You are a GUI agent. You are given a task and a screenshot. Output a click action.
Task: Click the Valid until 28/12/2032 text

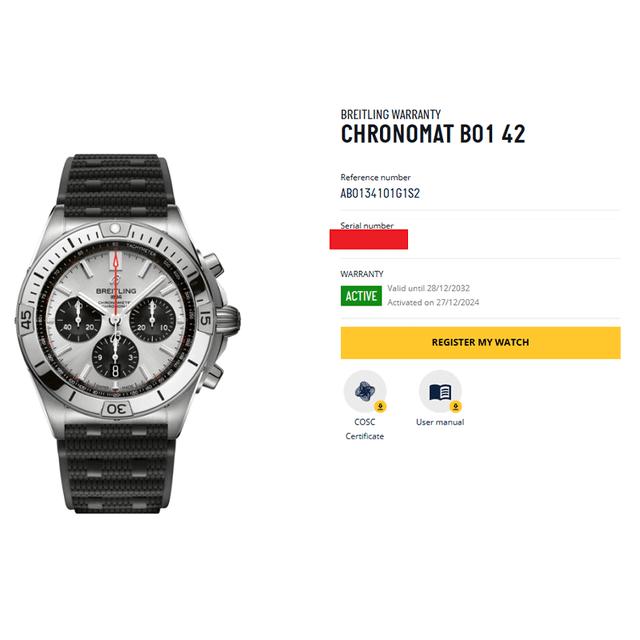(x=428, y=288)
